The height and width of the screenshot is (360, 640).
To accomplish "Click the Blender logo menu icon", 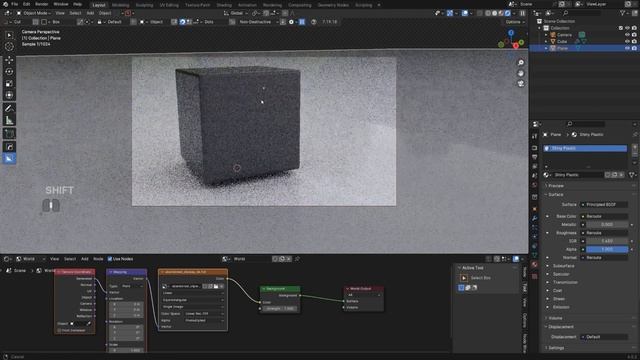I will point(4,4).
